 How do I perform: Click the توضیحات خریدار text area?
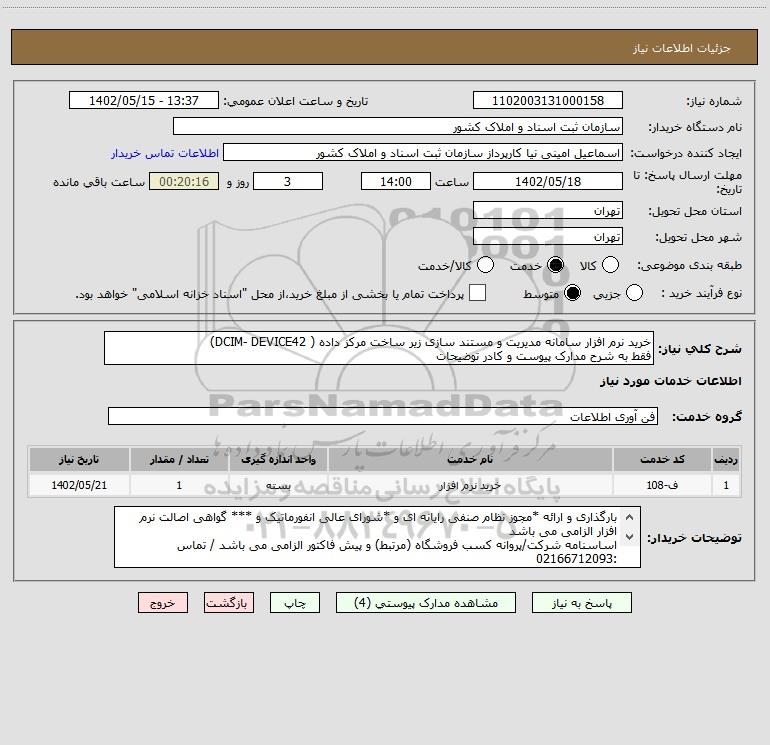[377, 538]
